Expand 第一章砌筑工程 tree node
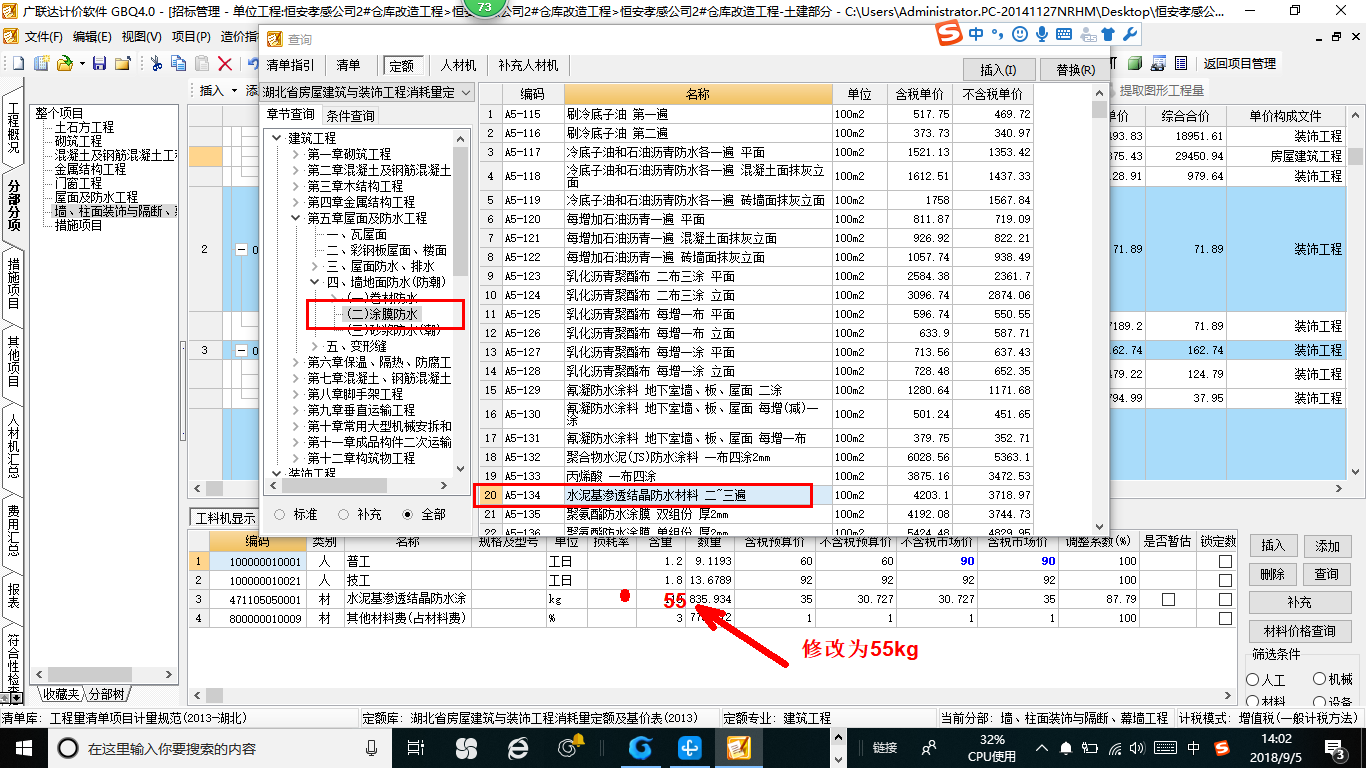1366x768 pixels. (296, 155)
